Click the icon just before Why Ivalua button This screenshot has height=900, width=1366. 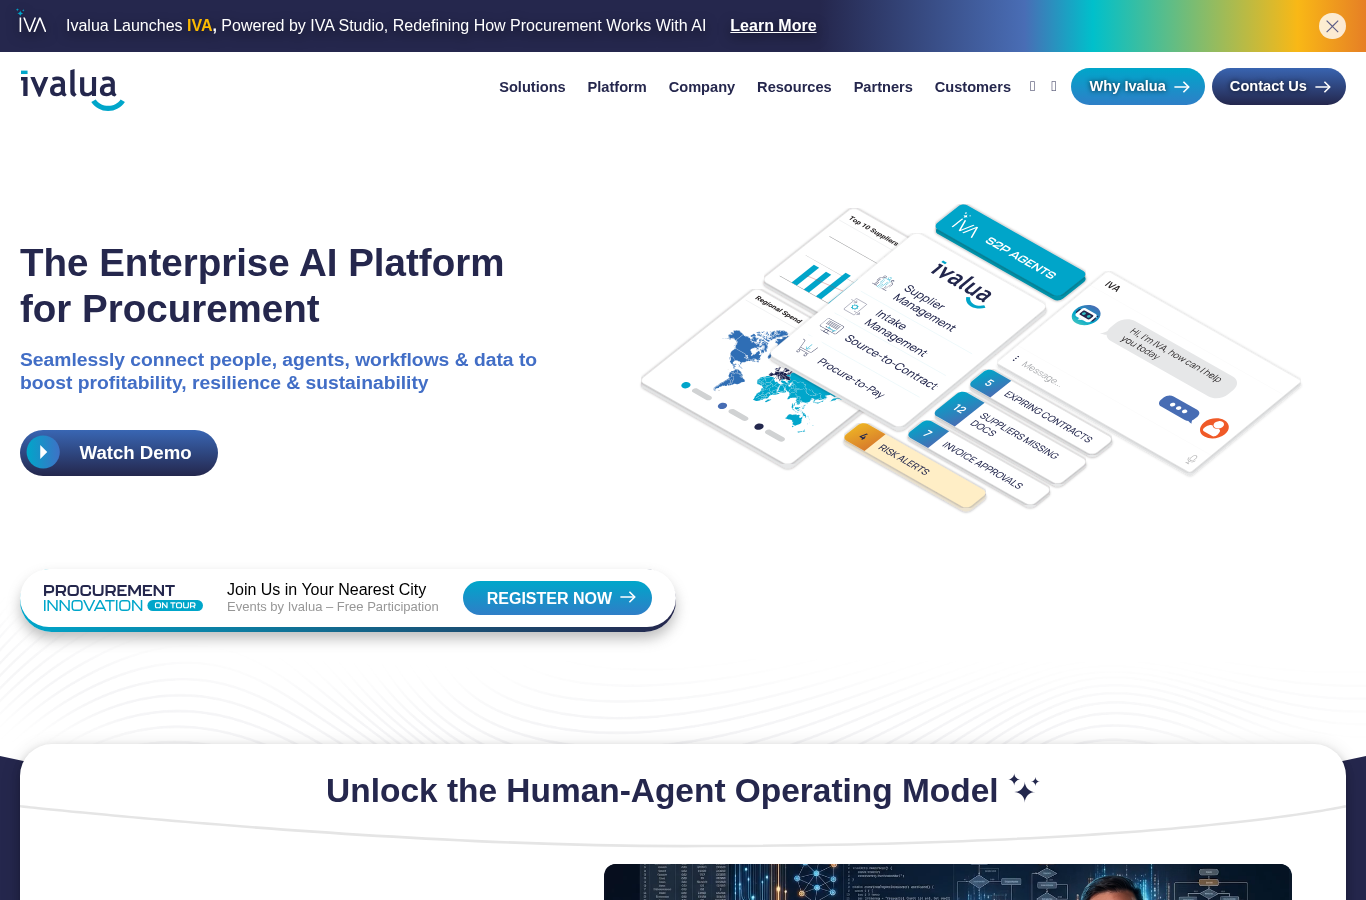1054,87
